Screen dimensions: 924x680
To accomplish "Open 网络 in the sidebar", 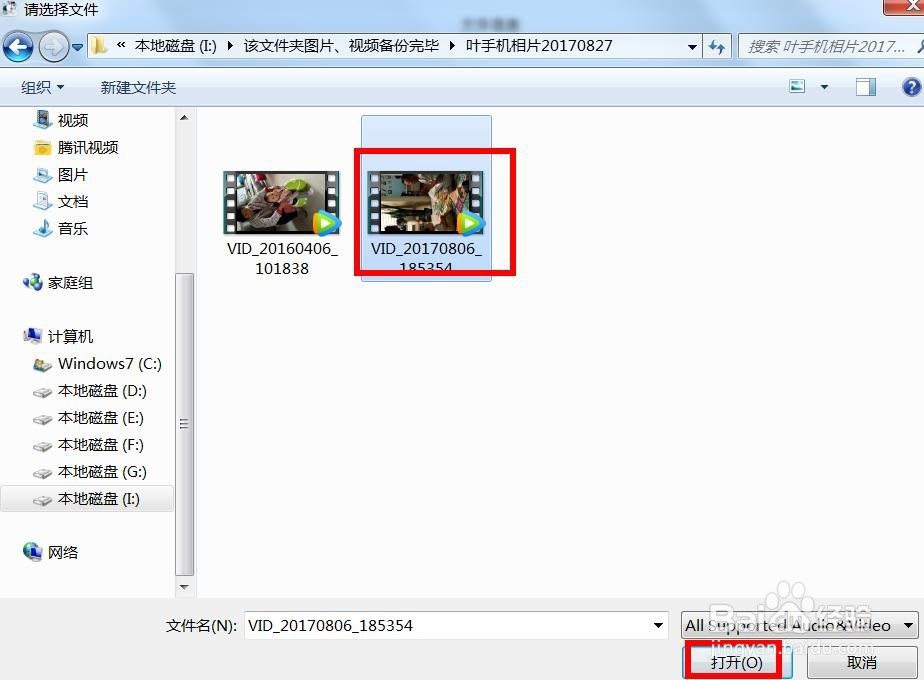I will tap(51, 553).
